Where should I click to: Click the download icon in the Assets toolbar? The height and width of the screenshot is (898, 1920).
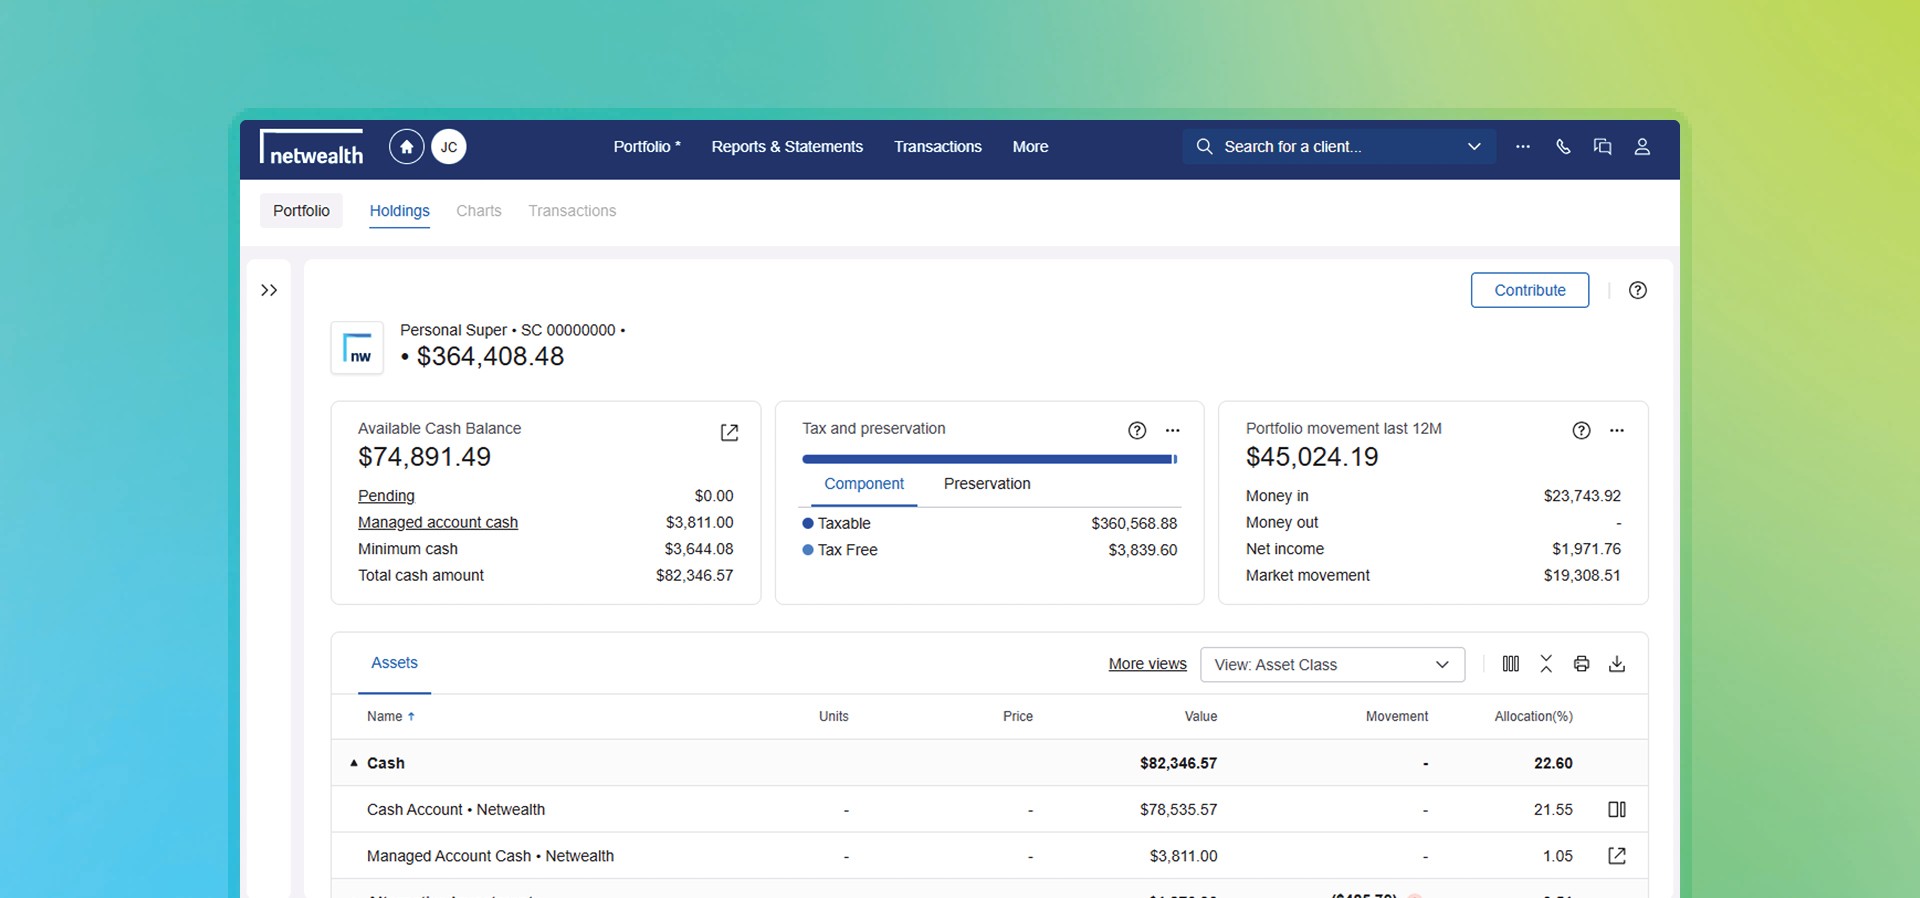(1617, 664)
